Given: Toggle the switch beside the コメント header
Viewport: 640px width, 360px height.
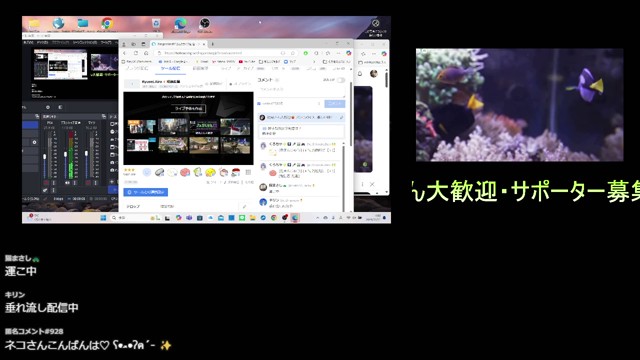Looking at the screenshot, I should click(341, 80).
